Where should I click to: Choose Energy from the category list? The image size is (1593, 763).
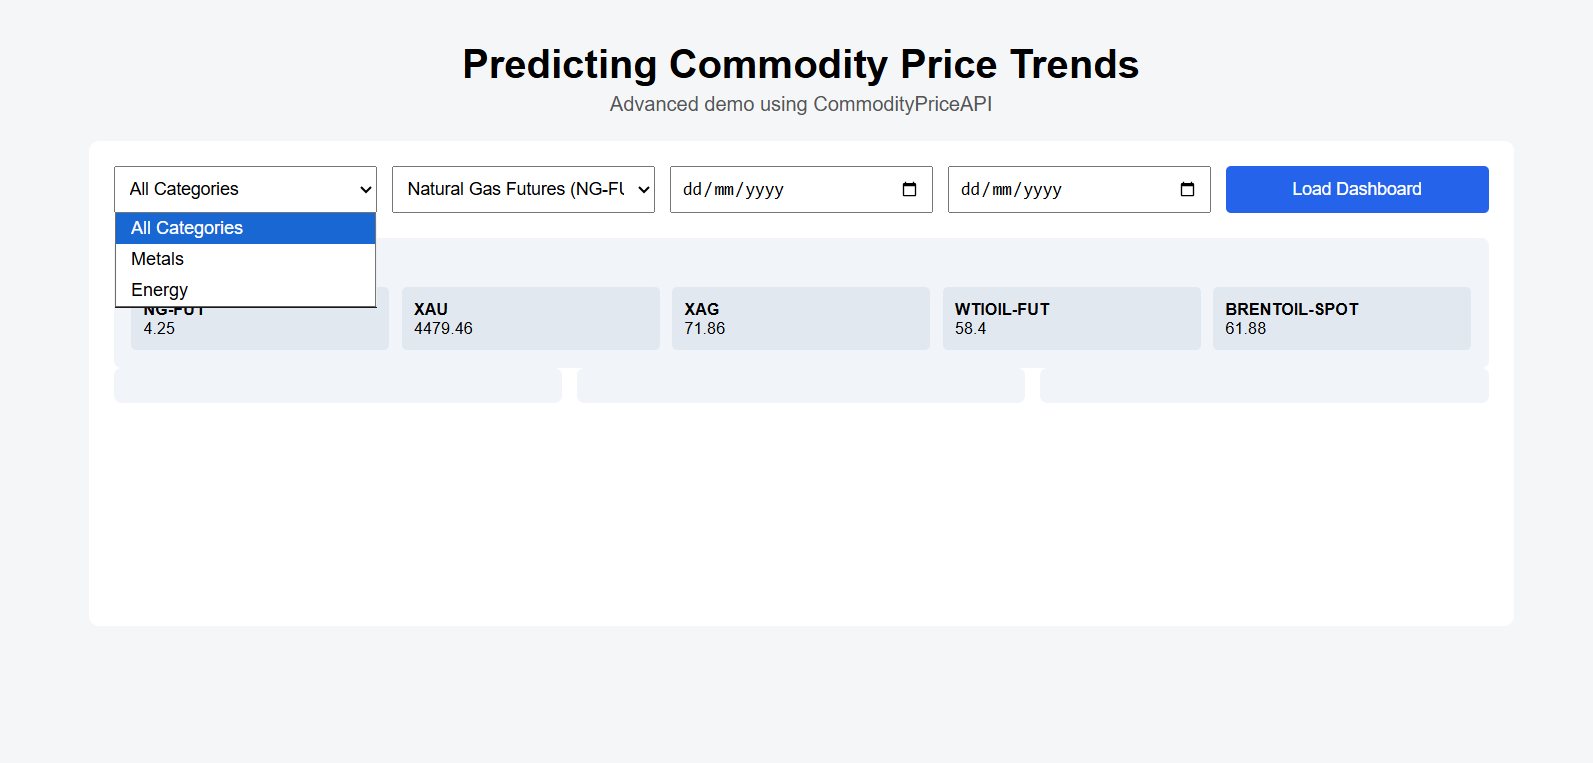point(160,290)
